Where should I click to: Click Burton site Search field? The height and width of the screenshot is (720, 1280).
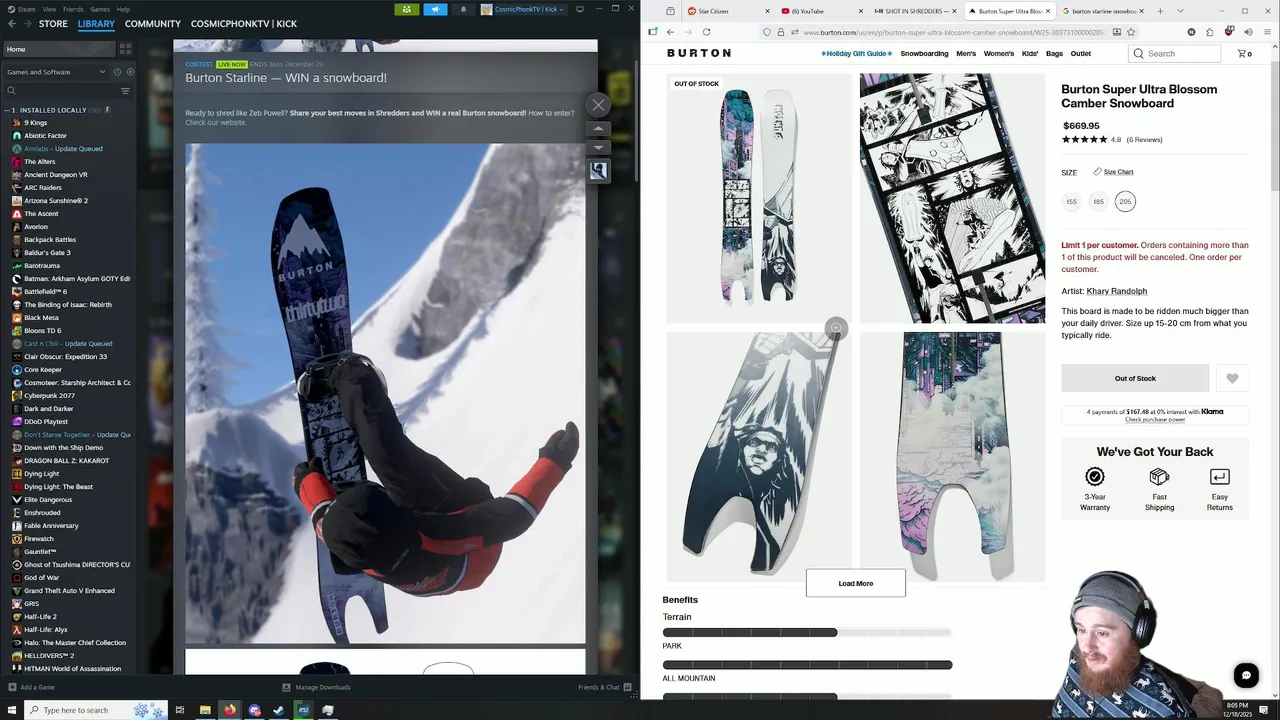[x=1174, y=53]
